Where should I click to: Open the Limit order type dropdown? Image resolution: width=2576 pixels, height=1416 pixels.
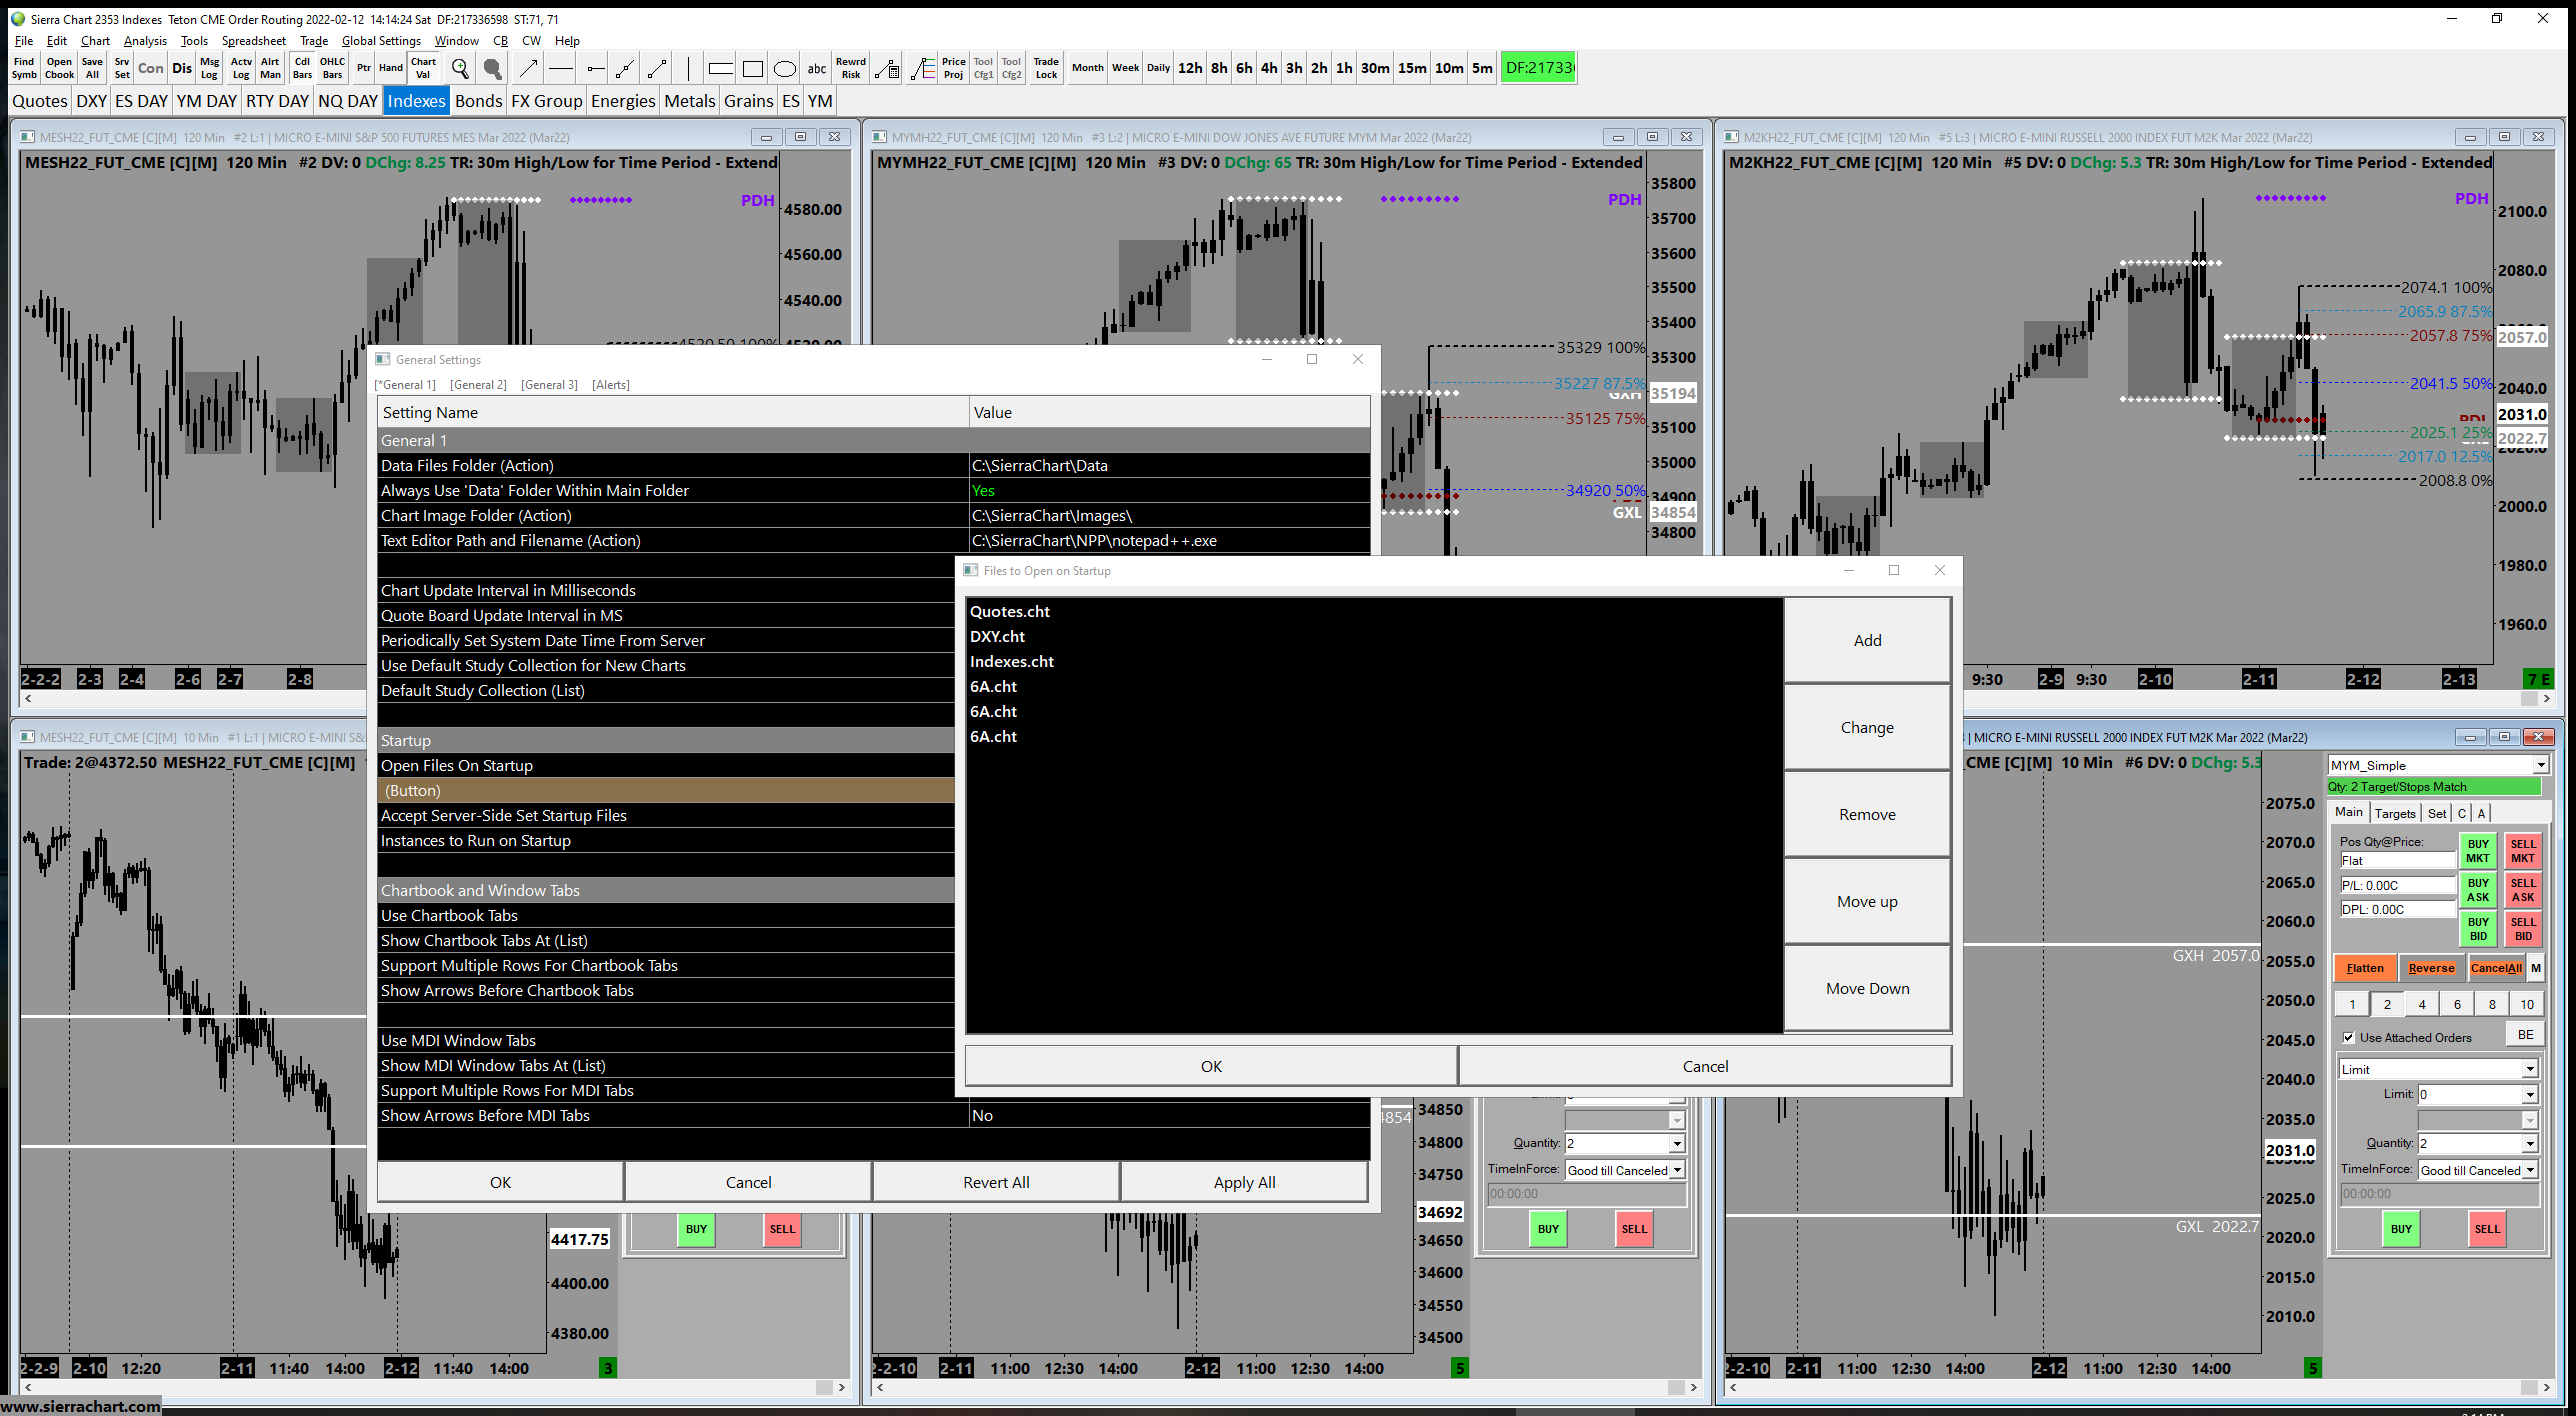[2529, 1069]
